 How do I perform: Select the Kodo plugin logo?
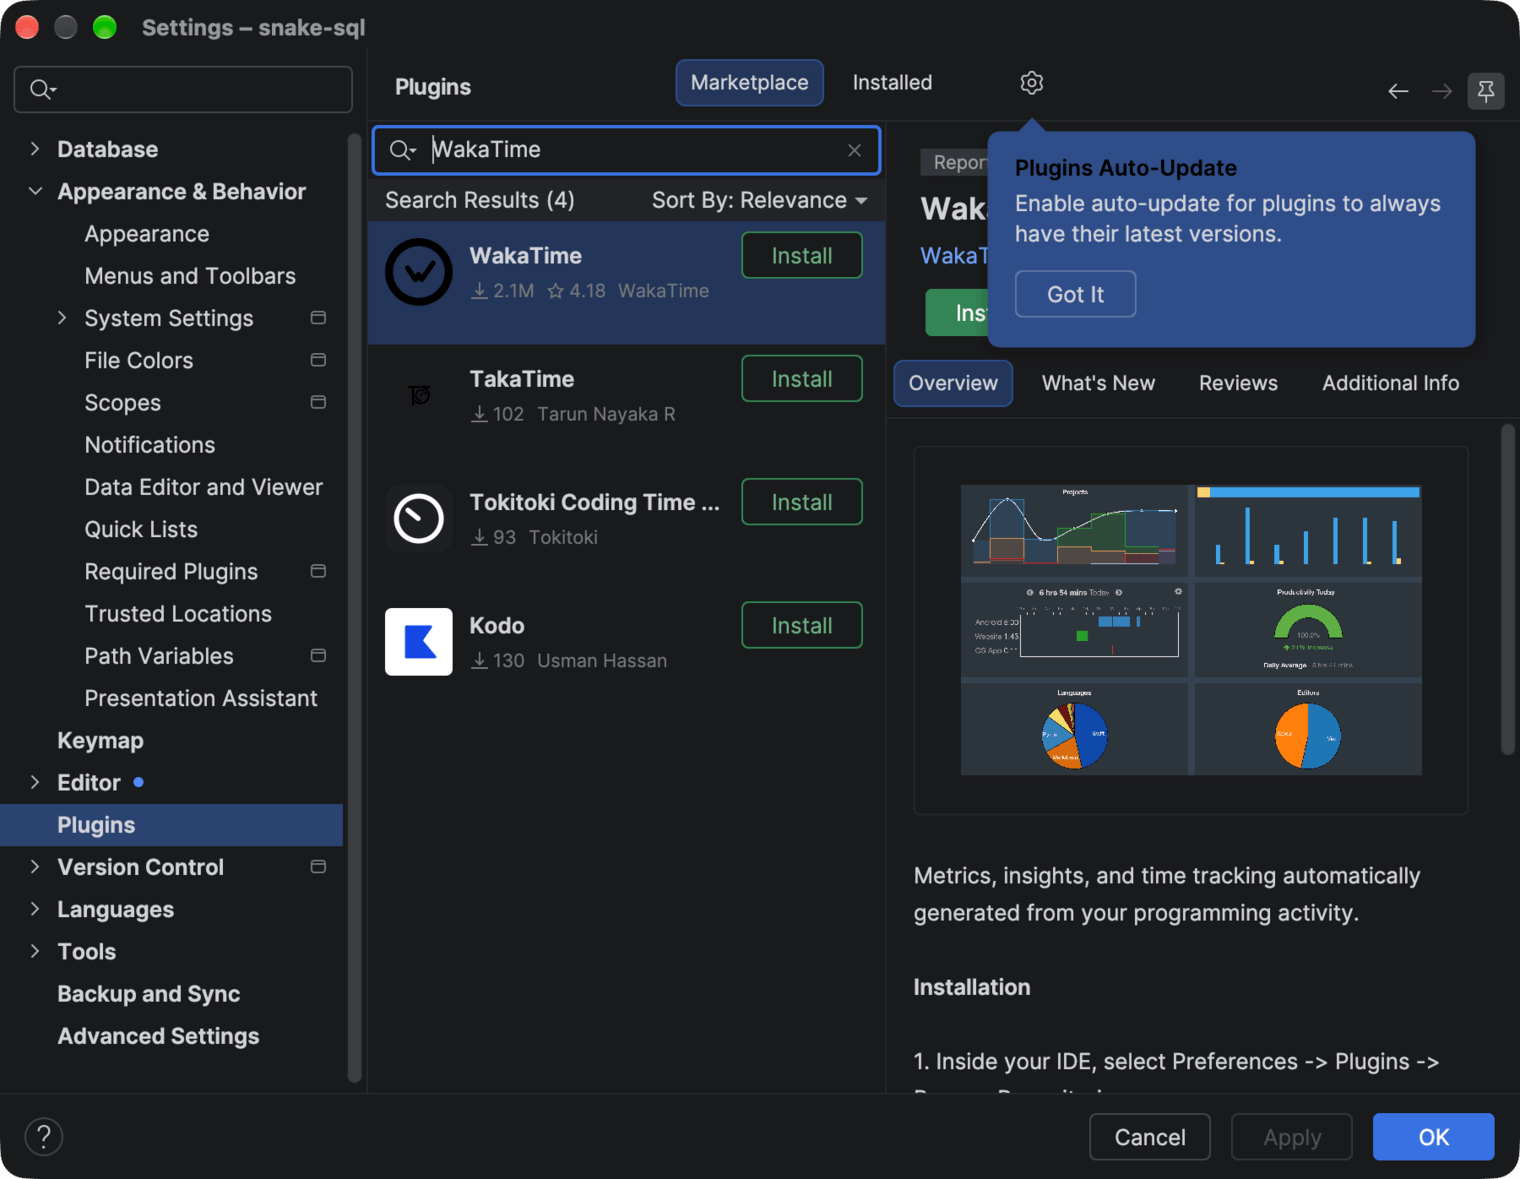(418, 641)
